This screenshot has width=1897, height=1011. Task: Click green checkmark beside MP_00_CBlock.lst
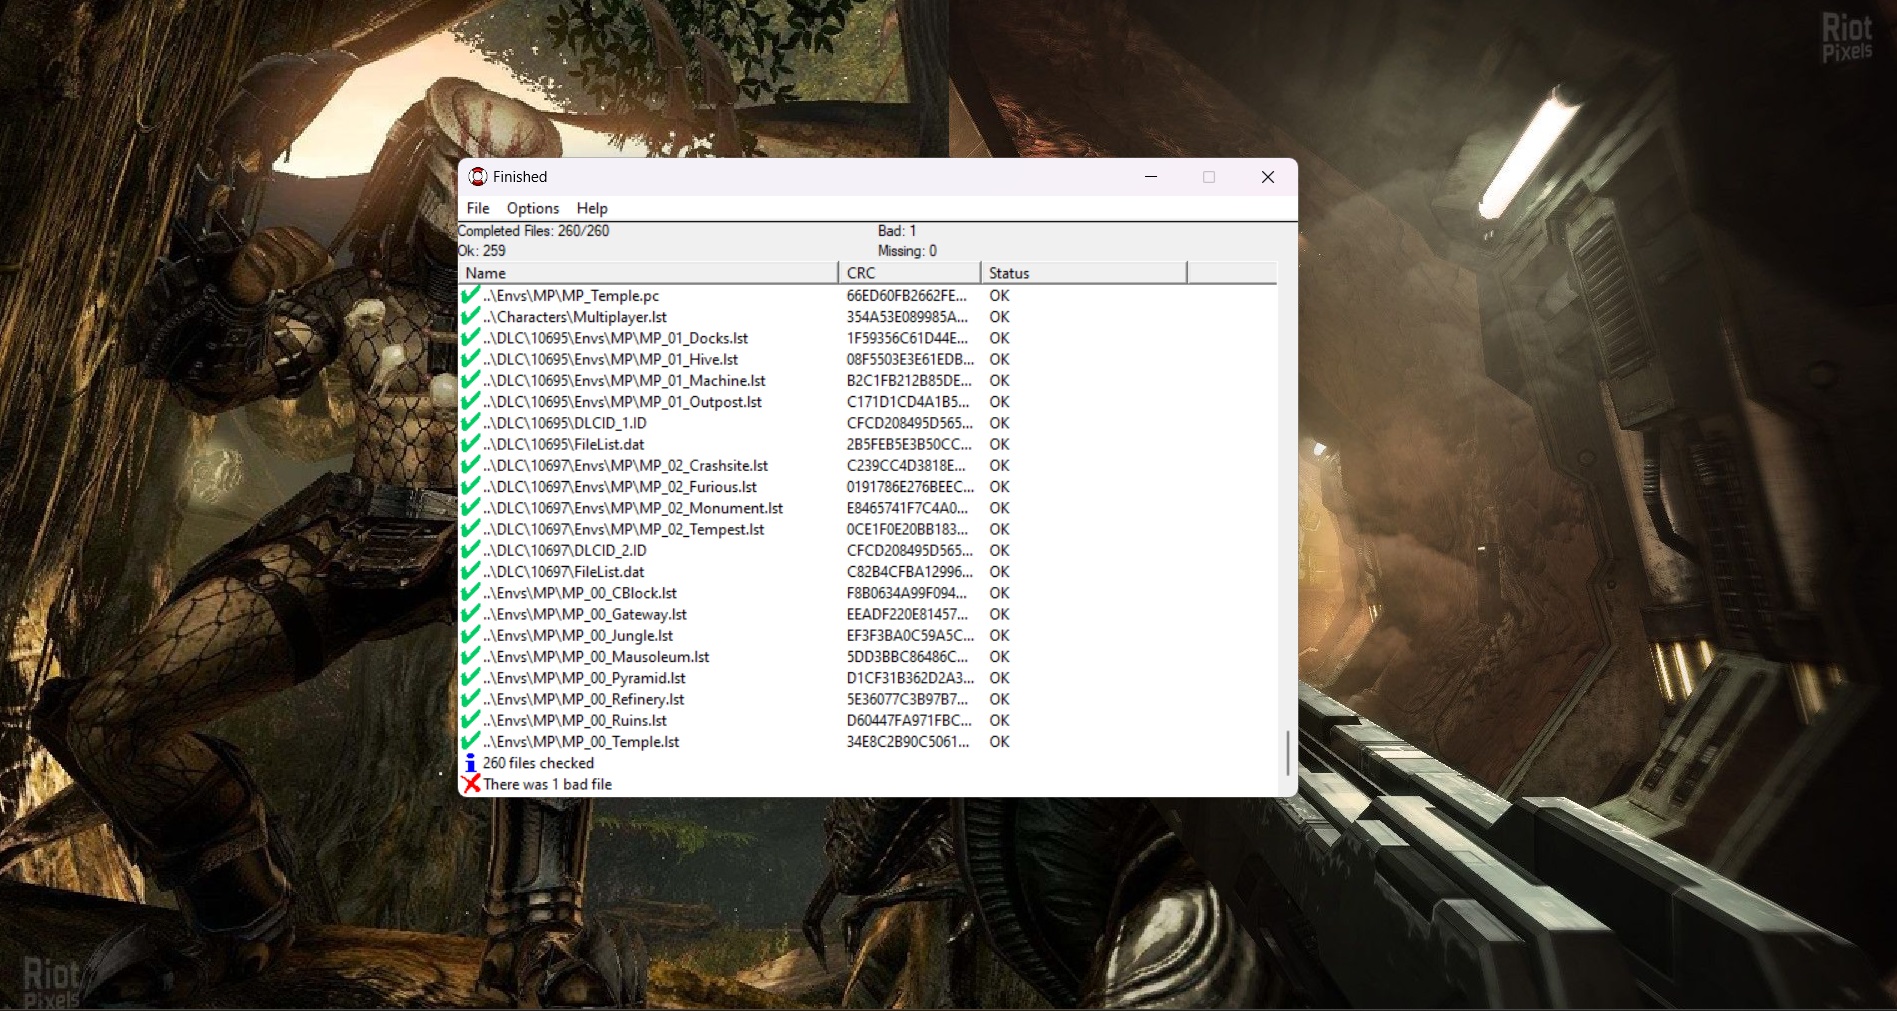coord(470,592)
